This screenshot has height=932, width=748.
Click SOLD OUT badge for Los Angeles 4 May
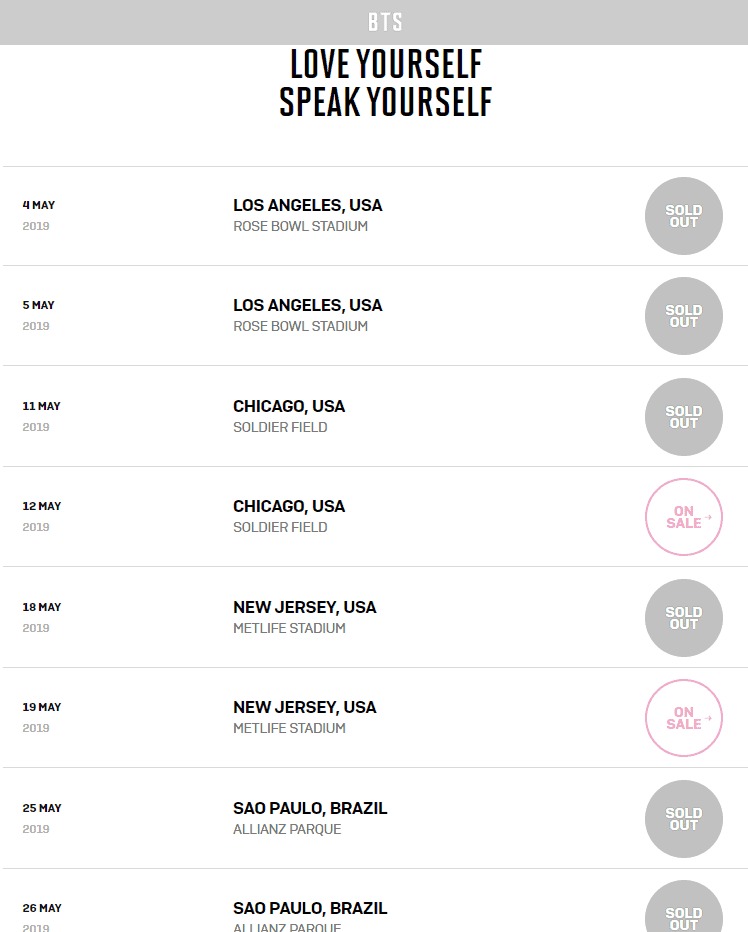684,216
